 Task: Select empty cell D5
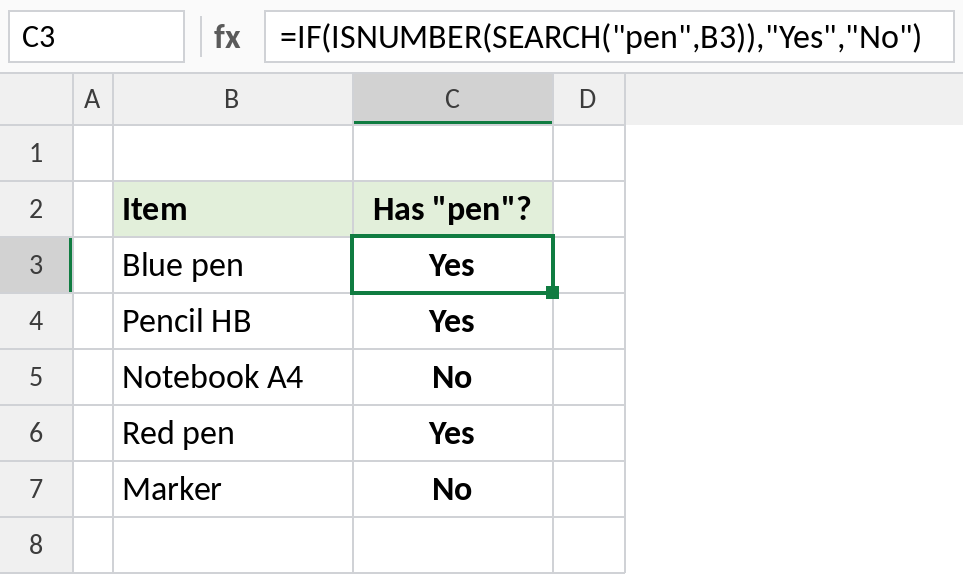[588, 377]
